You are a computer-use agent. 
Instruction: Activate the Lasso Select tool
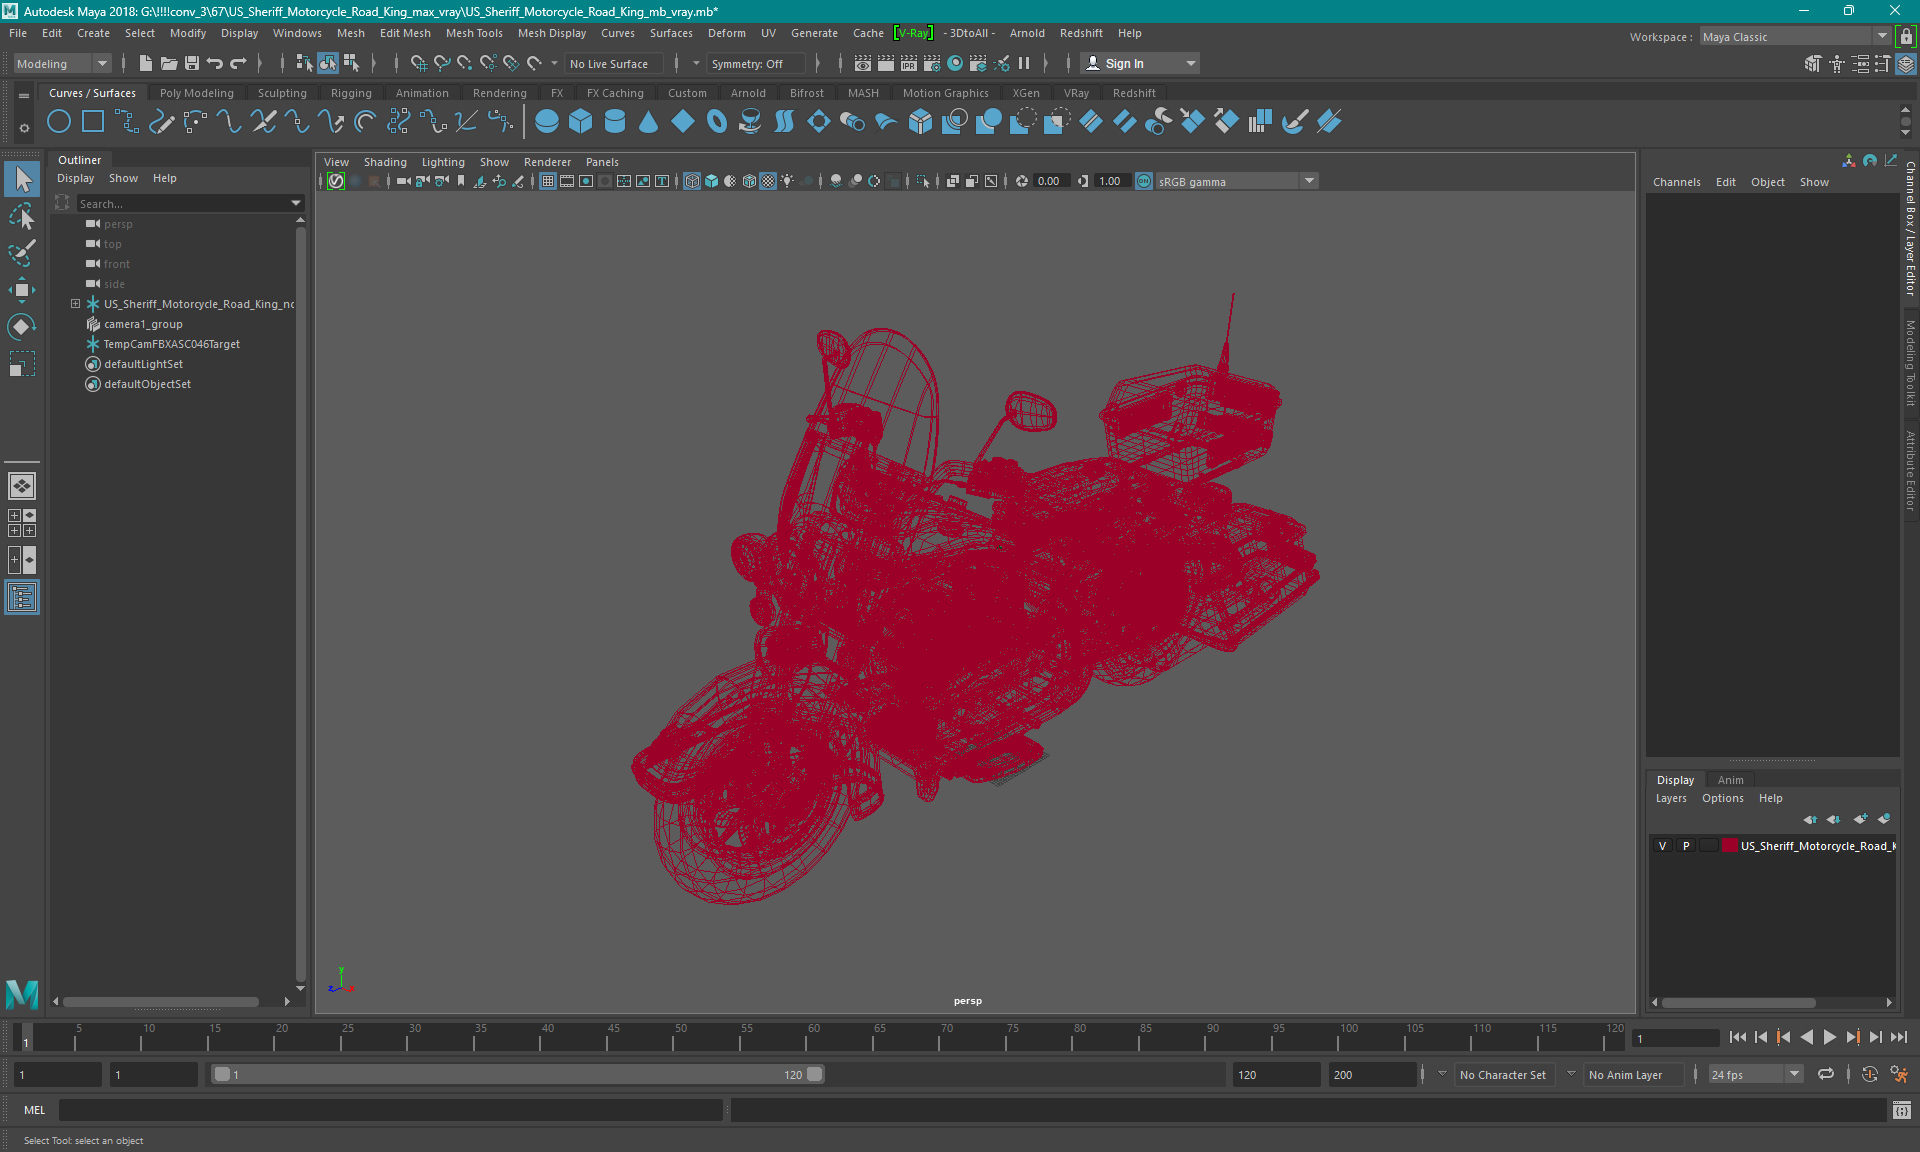[x=22, y=216]
